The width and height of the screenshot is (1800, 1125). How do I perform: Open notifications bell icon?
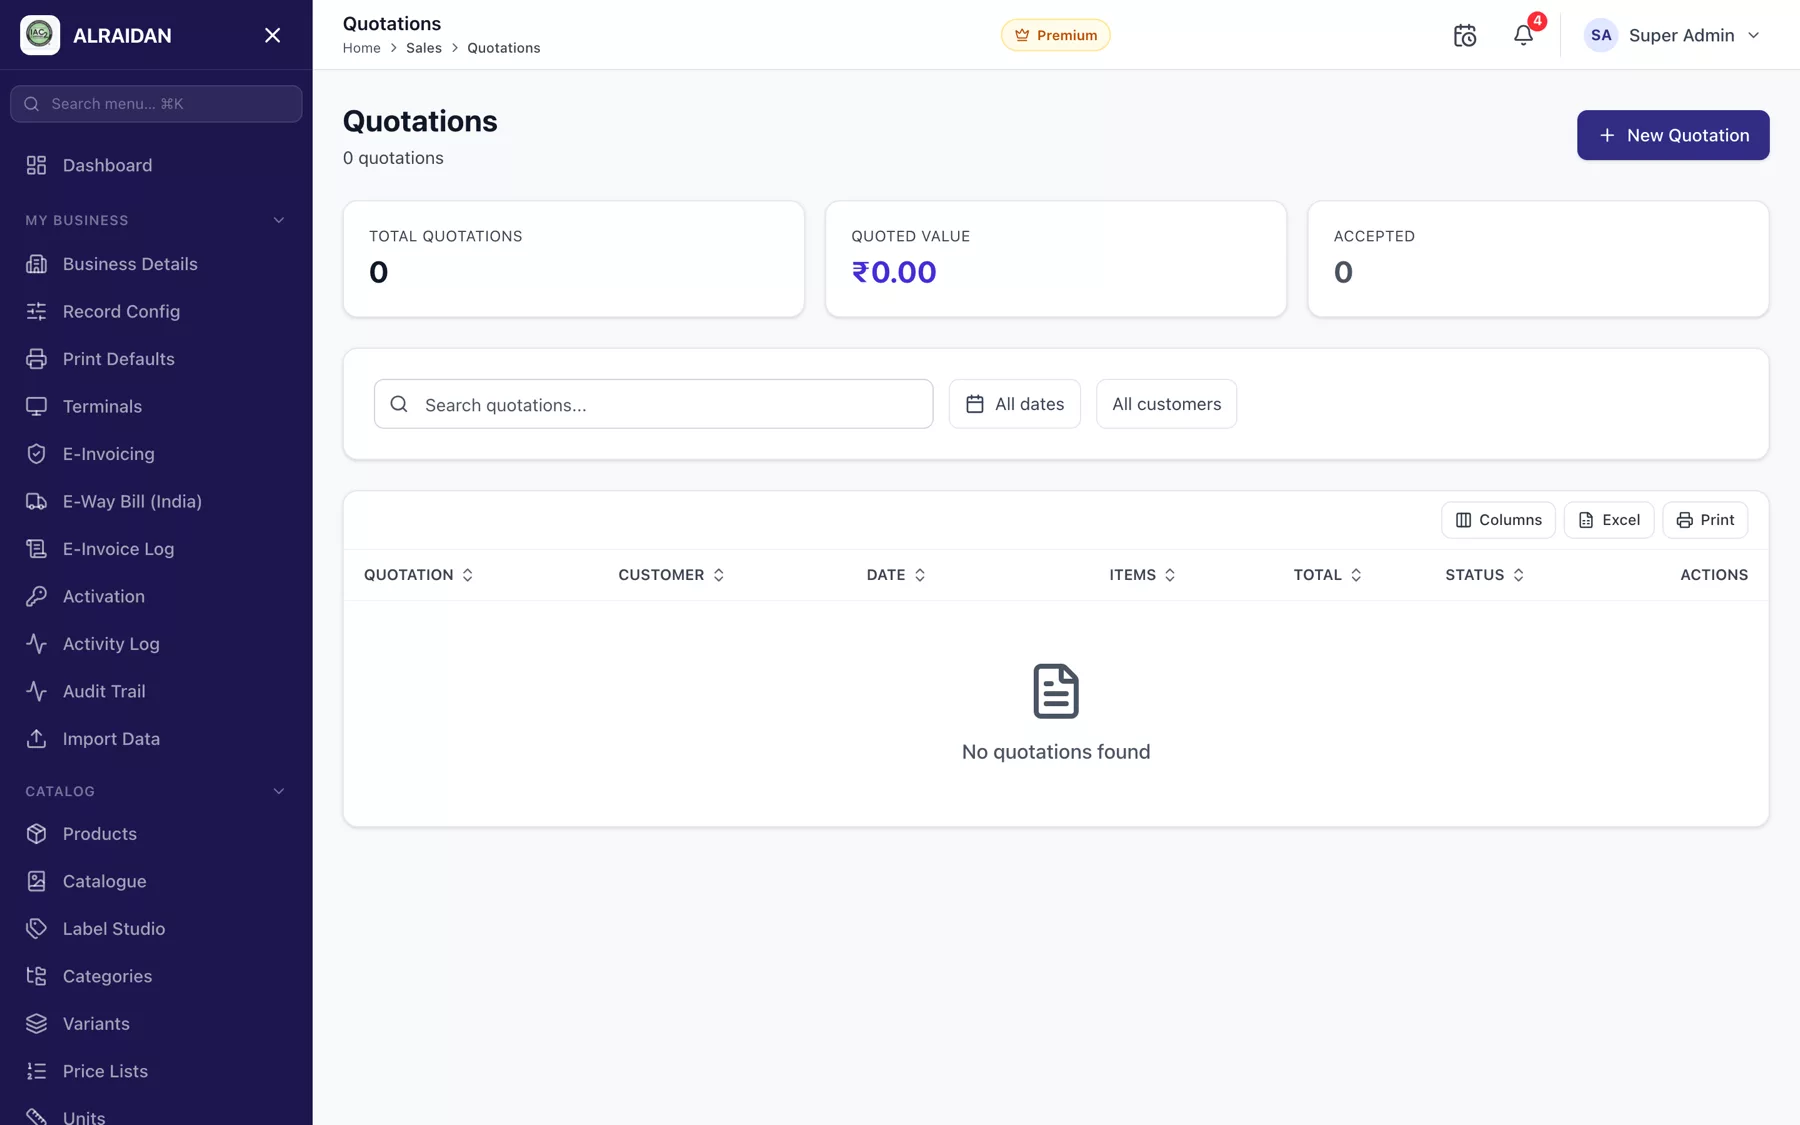(1523, 35)
